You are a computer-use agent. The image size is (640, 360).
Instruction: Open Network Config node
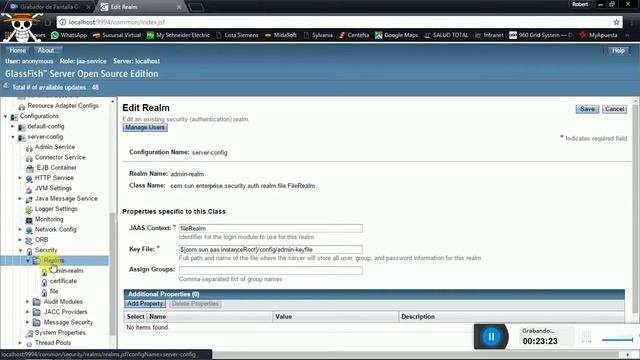(56, 229)
